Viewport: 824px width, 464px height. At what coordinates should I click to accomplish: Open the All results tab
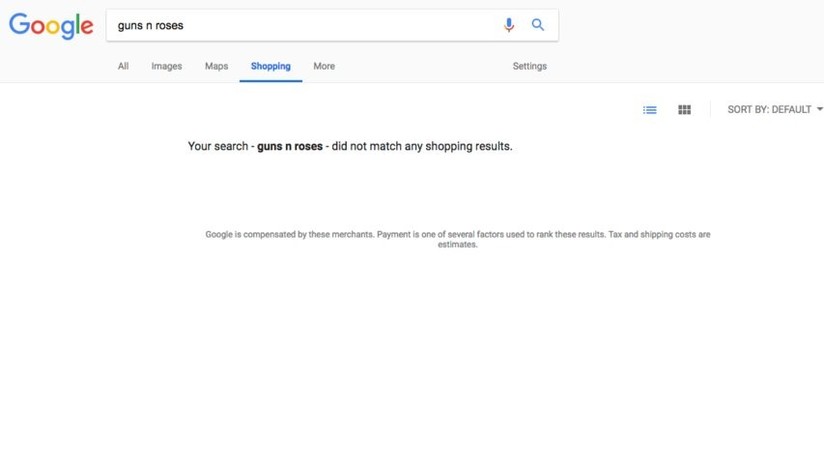click(123, 66)
